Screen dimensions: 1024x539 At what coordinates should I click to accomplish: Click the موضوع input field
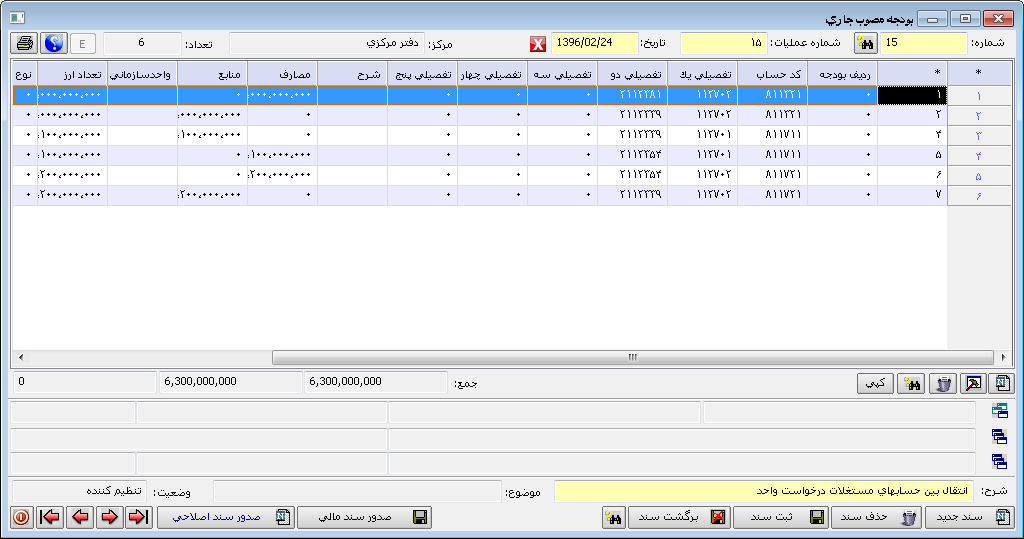(357, 491)
